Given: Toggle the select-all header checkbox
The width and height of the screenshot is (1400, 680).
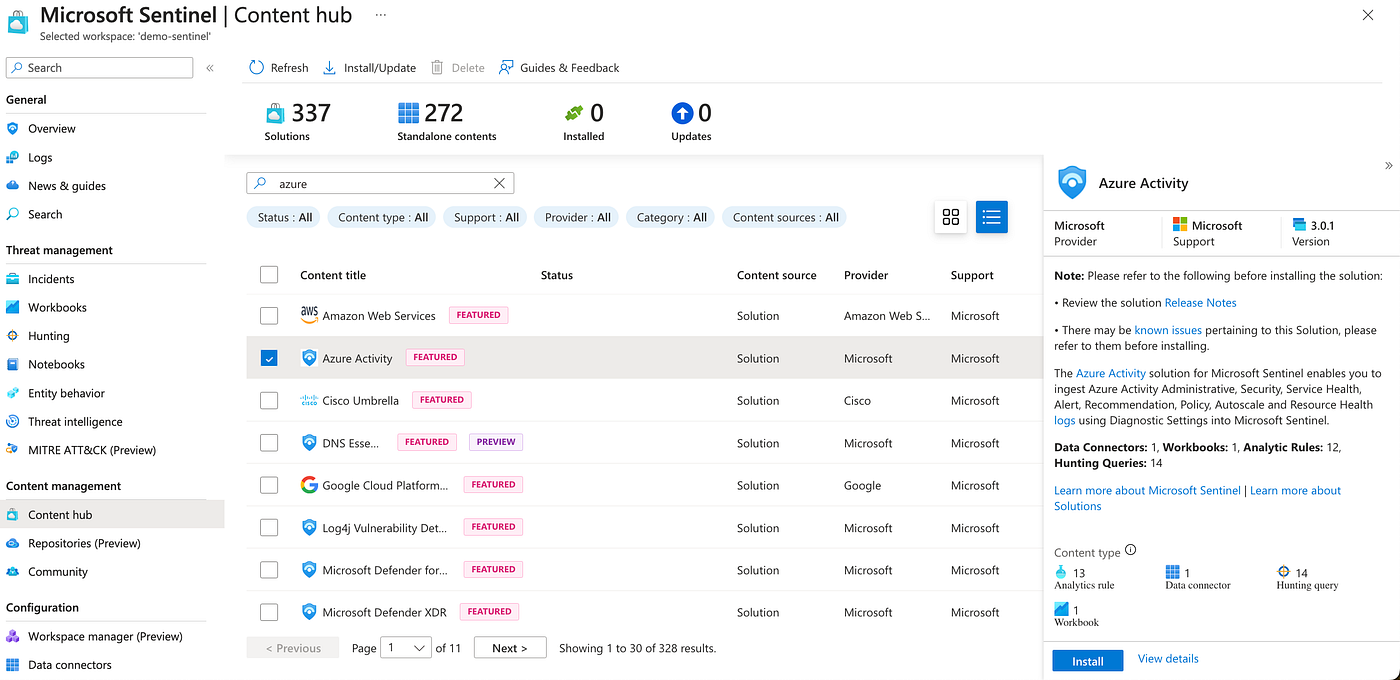Looking at the screenshot, I should pyautogui.click(x=269, y=274).
